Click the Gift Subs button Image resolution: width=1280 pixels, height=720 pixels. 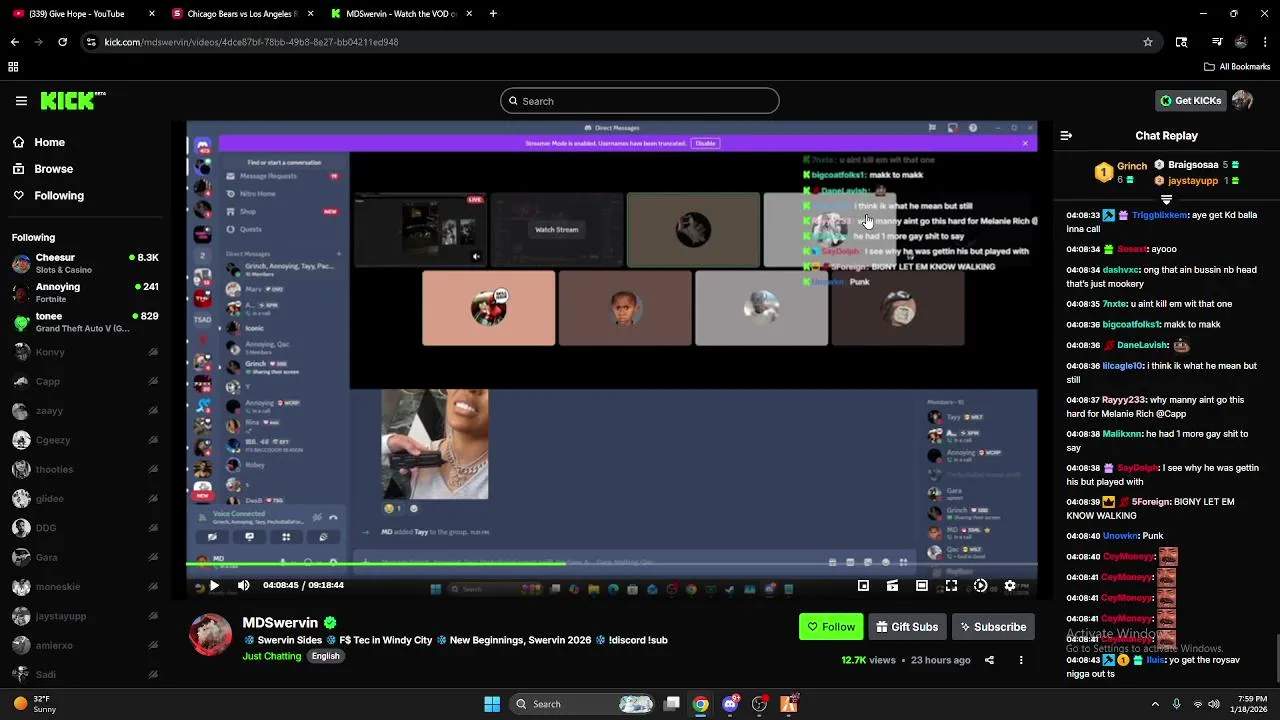click(x=907, y=627)
